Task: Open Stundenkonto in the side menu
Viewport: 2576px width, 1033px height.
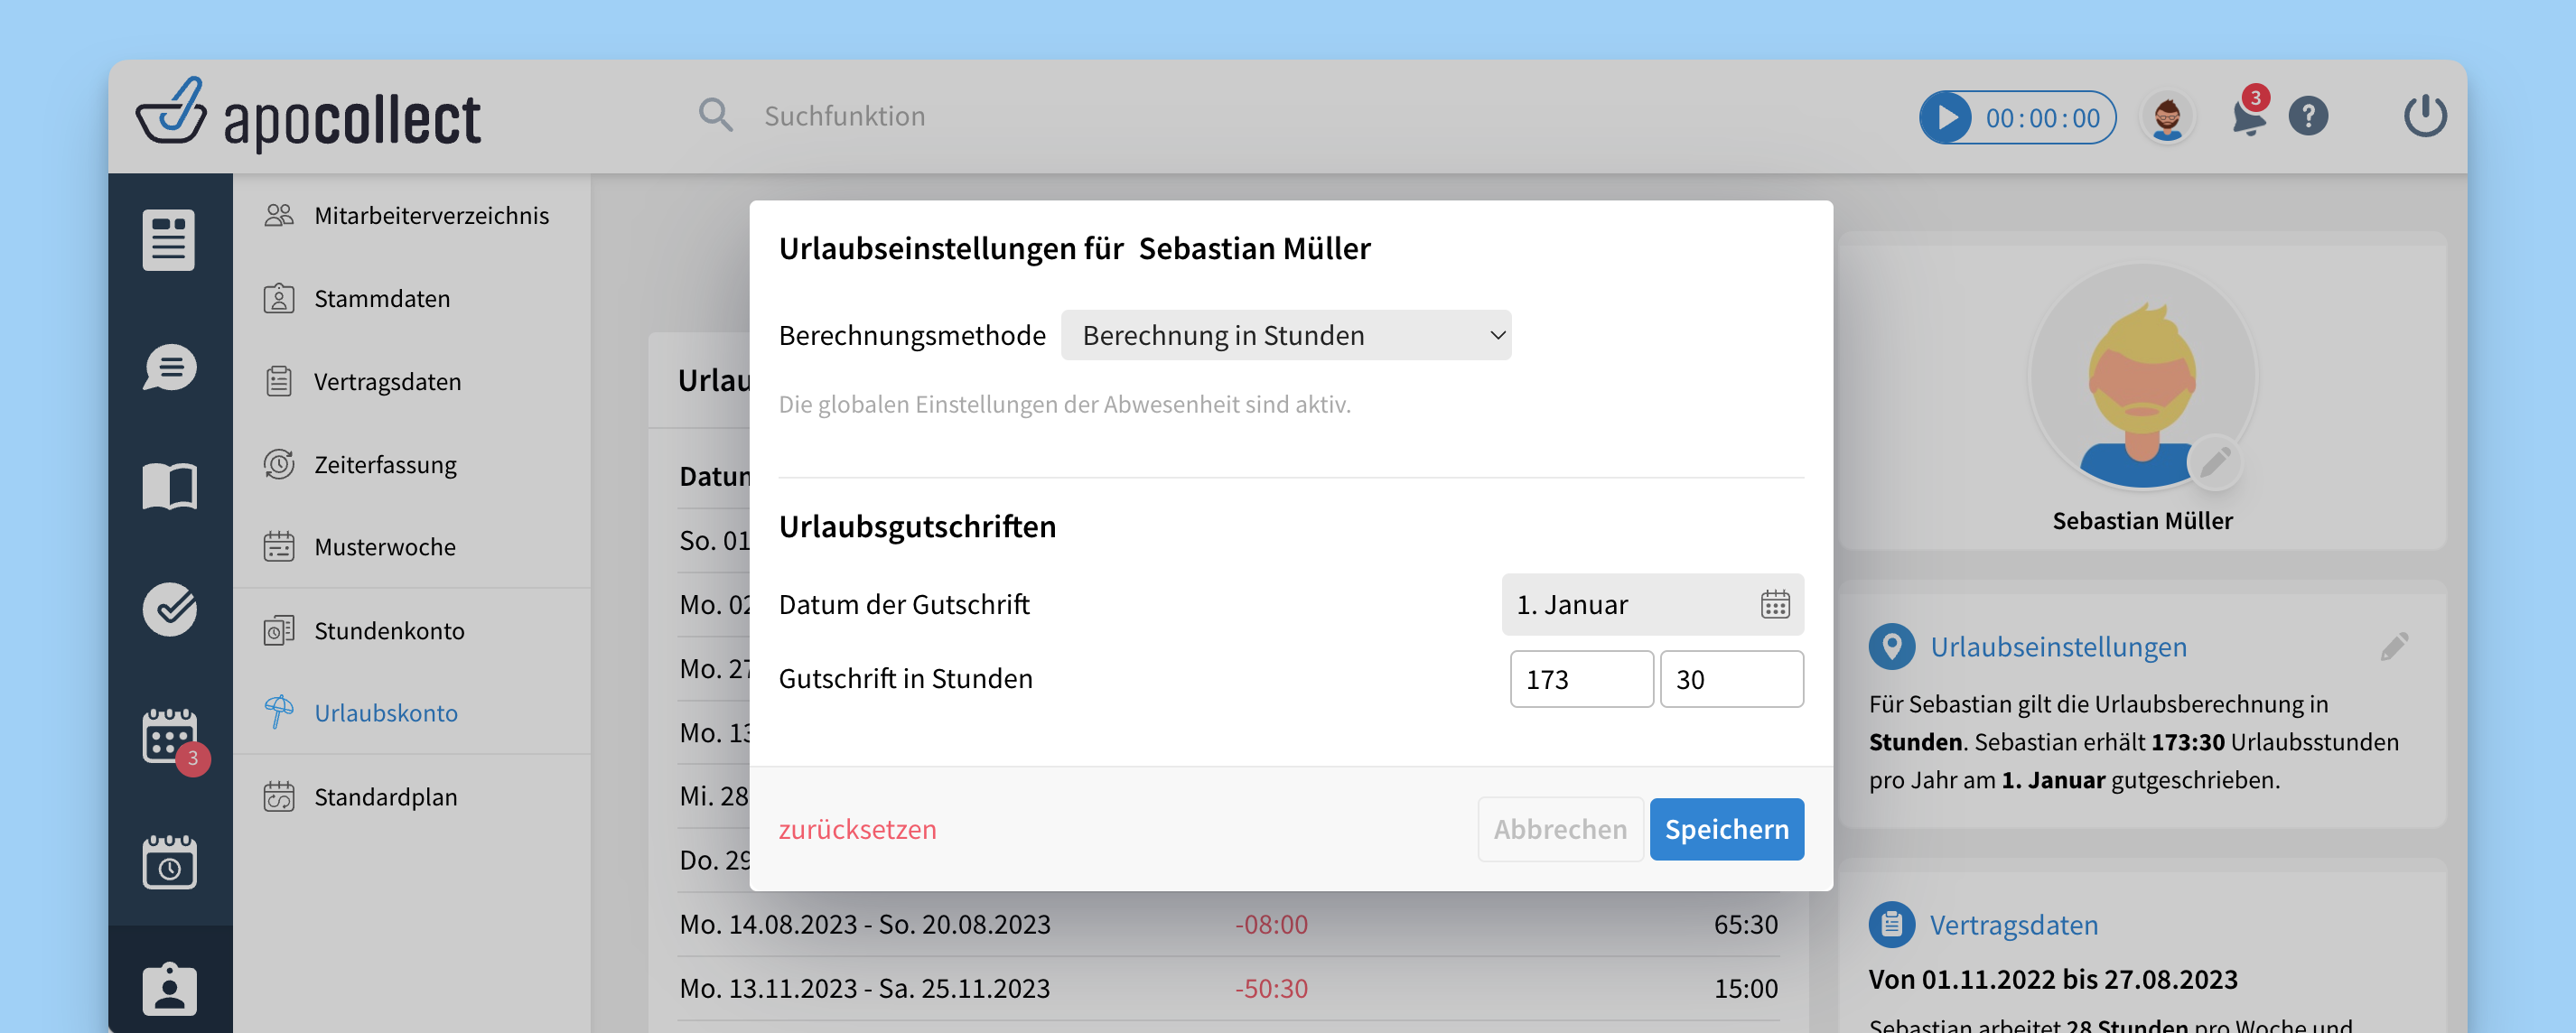Action: [x=388, y=631]
